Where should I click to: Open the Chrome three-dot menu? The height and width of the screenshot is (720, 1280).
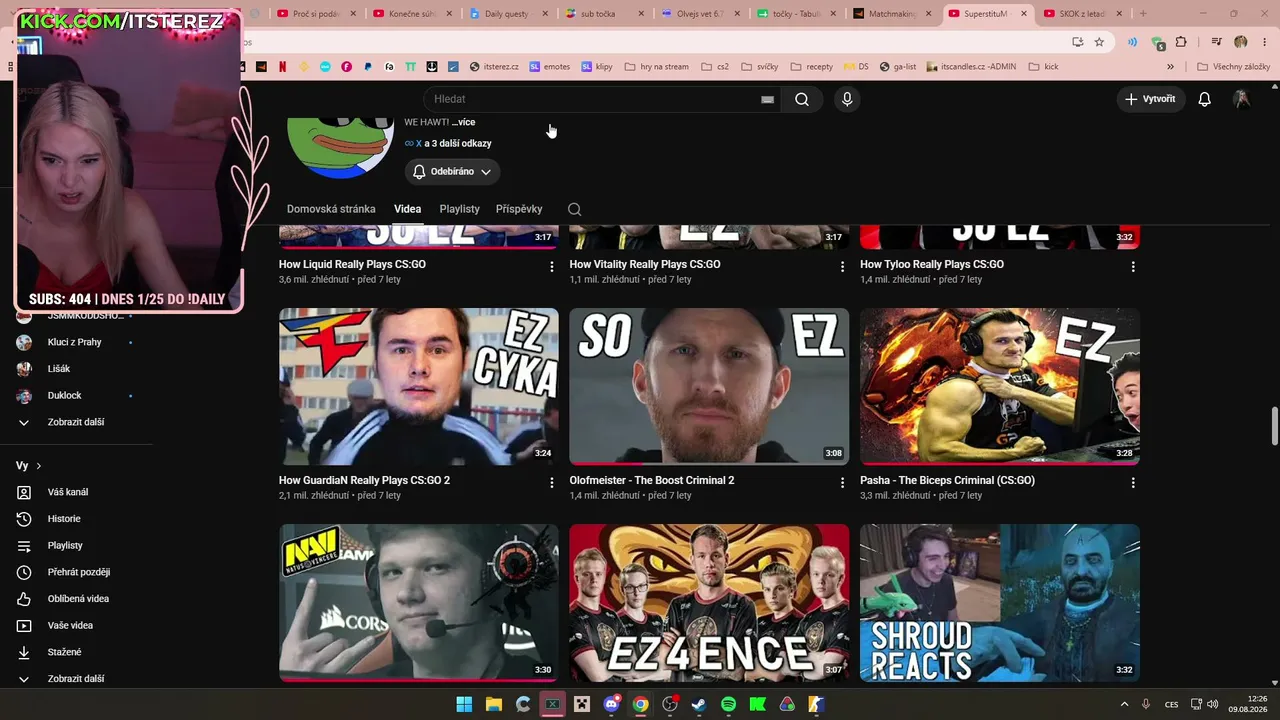click(x=1263, y=42)
